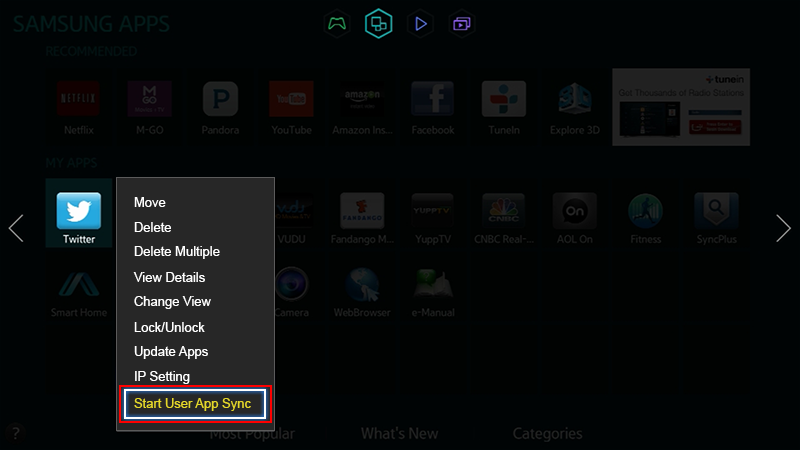800x450 pixels.
Task: Choose Lock/Unlock menu option
Action: click(169, 327)
